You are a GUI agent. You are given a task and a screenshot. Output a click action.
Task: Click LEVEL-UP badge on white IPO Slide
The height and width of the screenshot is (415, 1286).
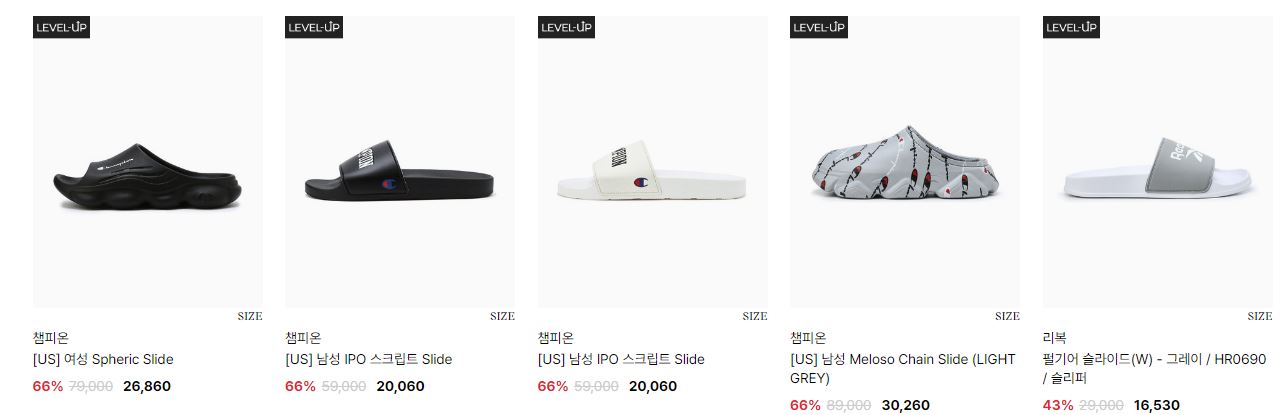(567, 27)
